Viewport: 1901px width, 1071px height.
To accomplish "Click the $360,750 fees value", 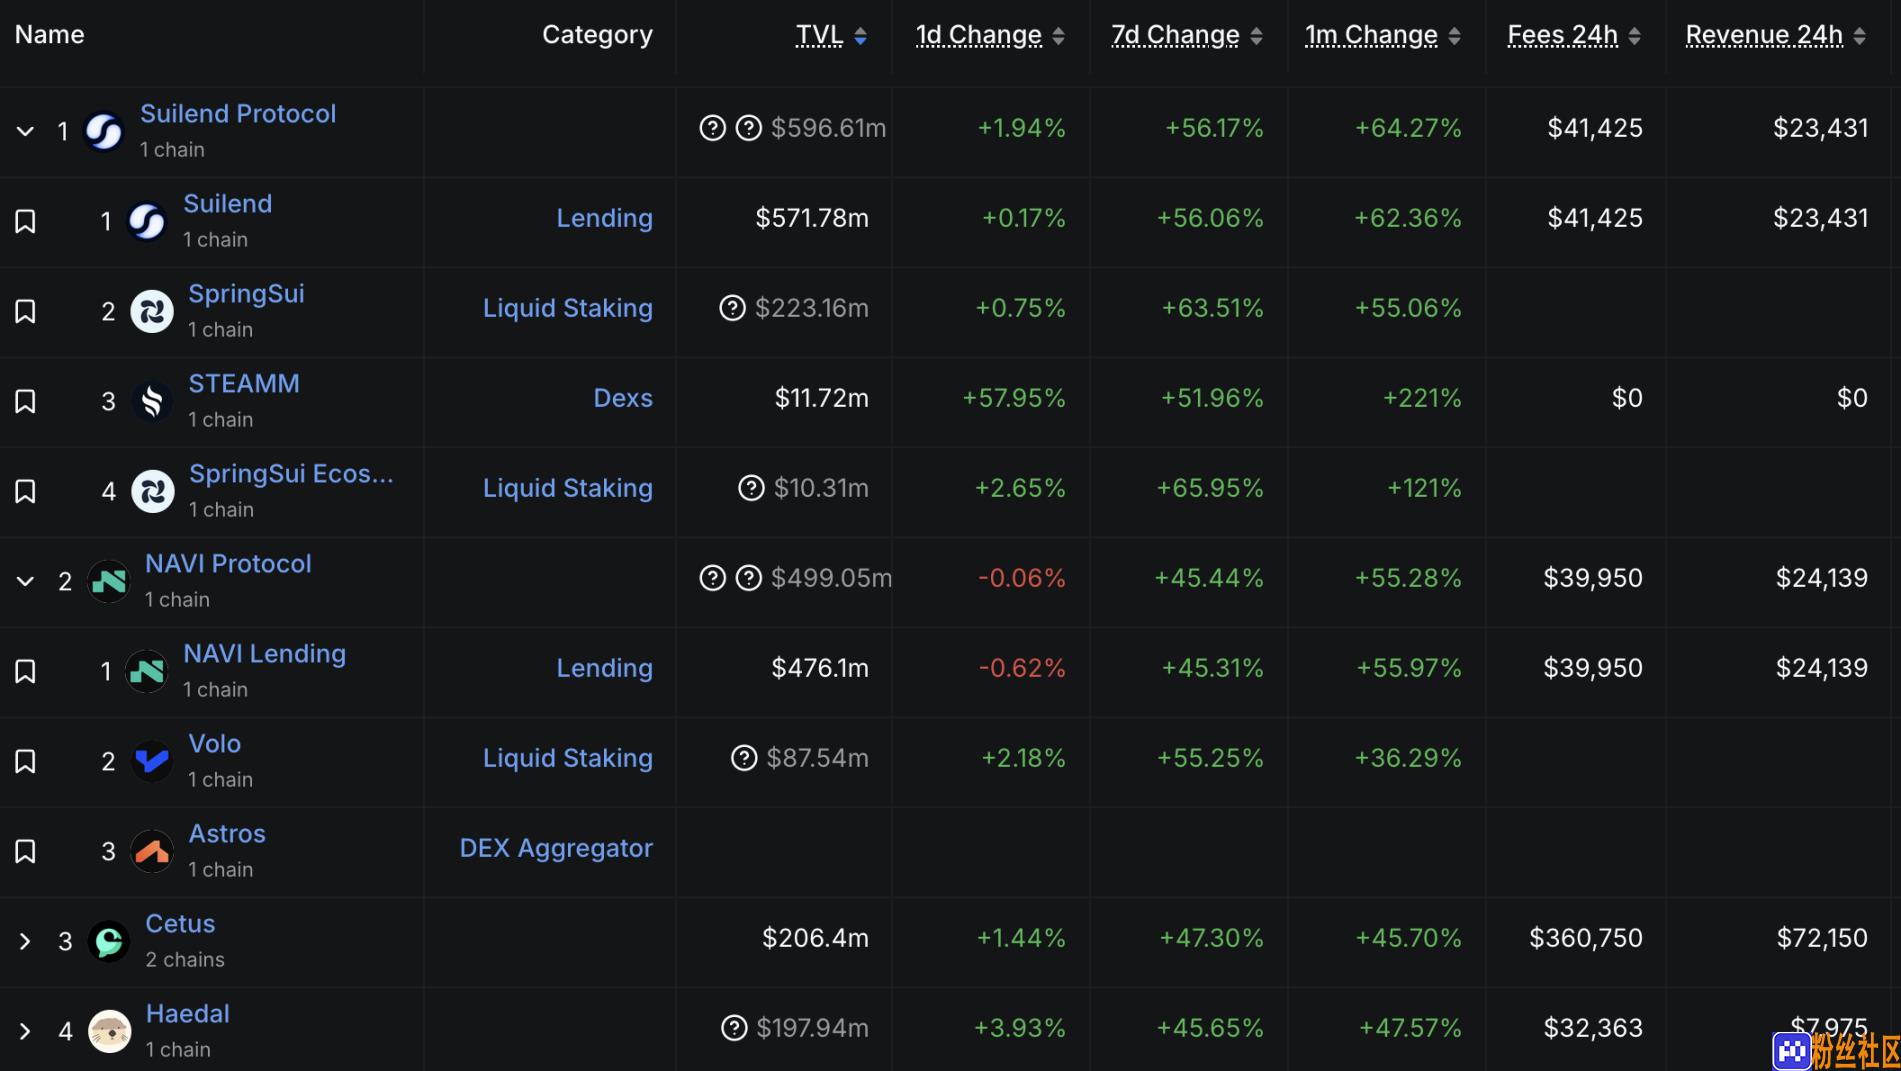I will pos(1585,938).
